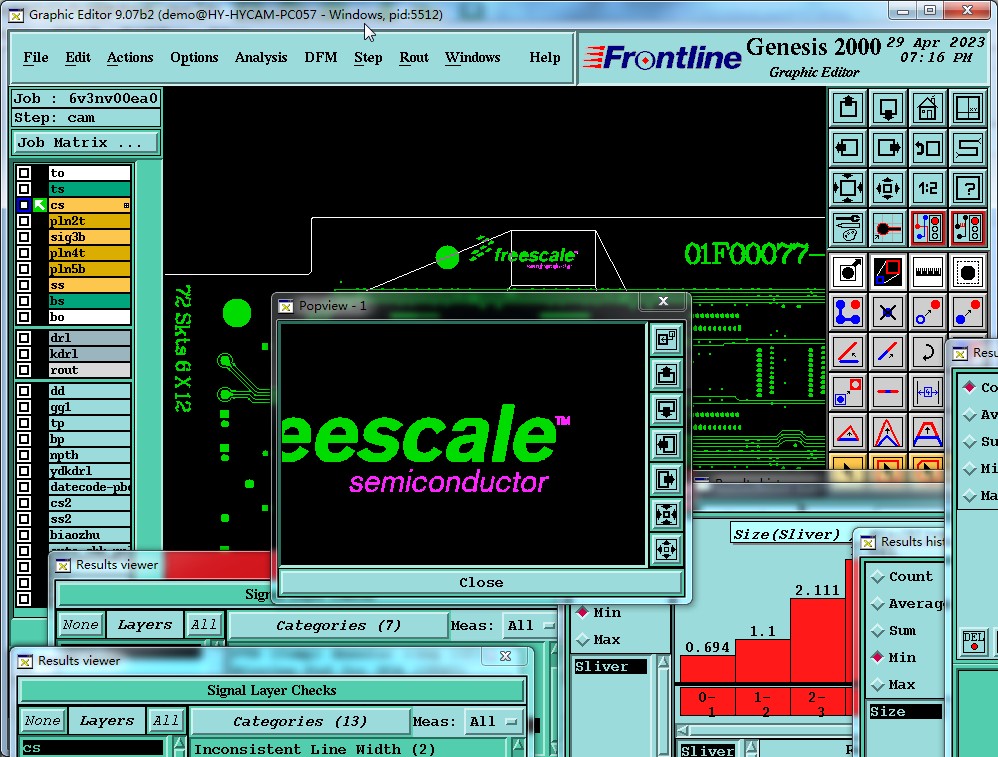Select the curved arrow rotate icon
Viewport: 998px width, 757px height.
pos(928,351)
